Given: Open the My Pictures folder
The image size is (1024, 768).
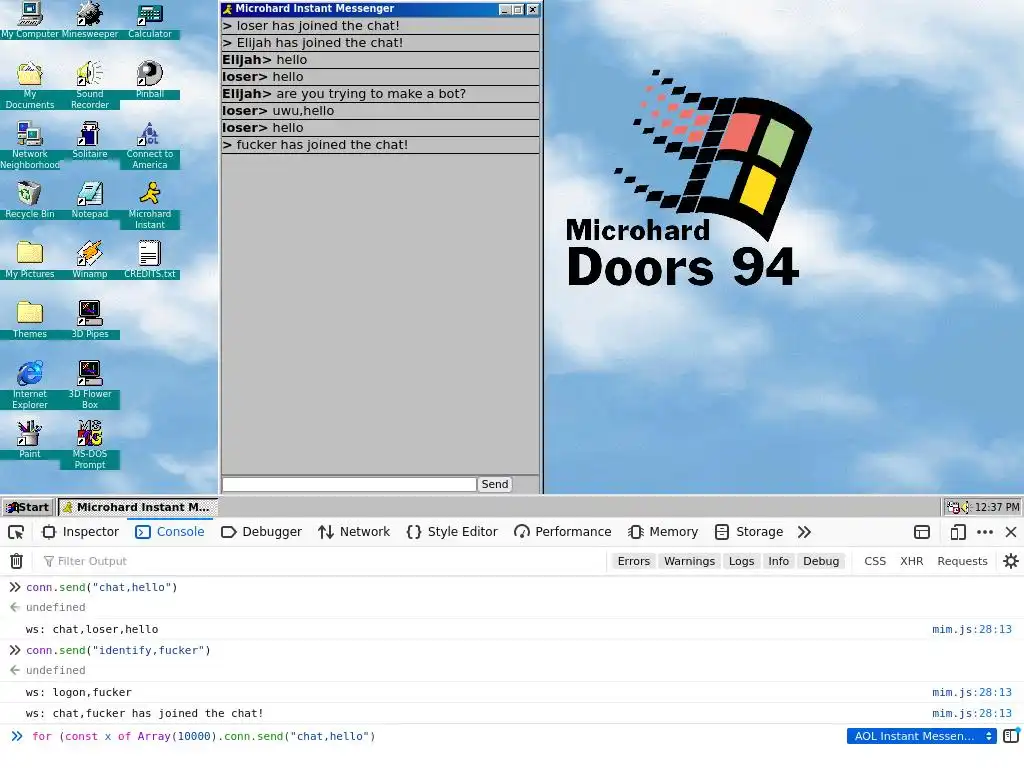Looking at the screenshot, I should point(29,260).
